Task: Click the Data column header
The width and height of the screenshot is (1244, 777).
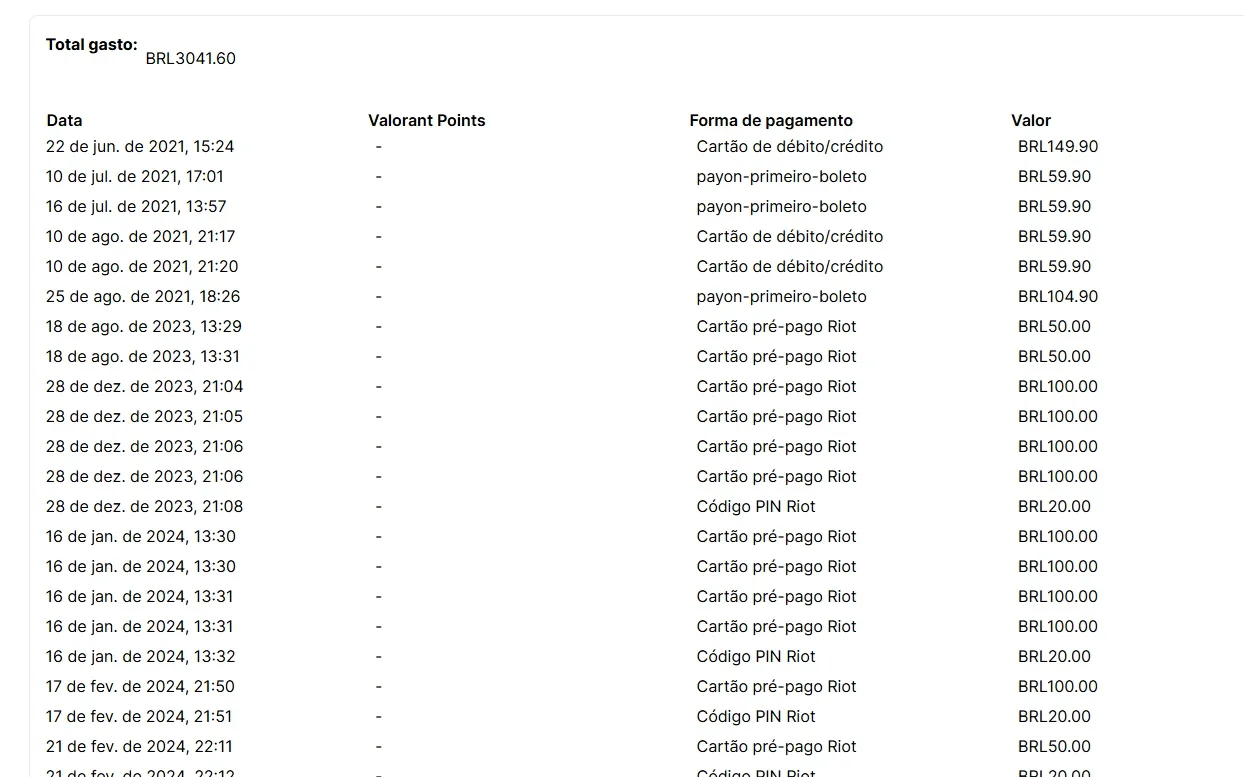Action: [x=64, y=120]
